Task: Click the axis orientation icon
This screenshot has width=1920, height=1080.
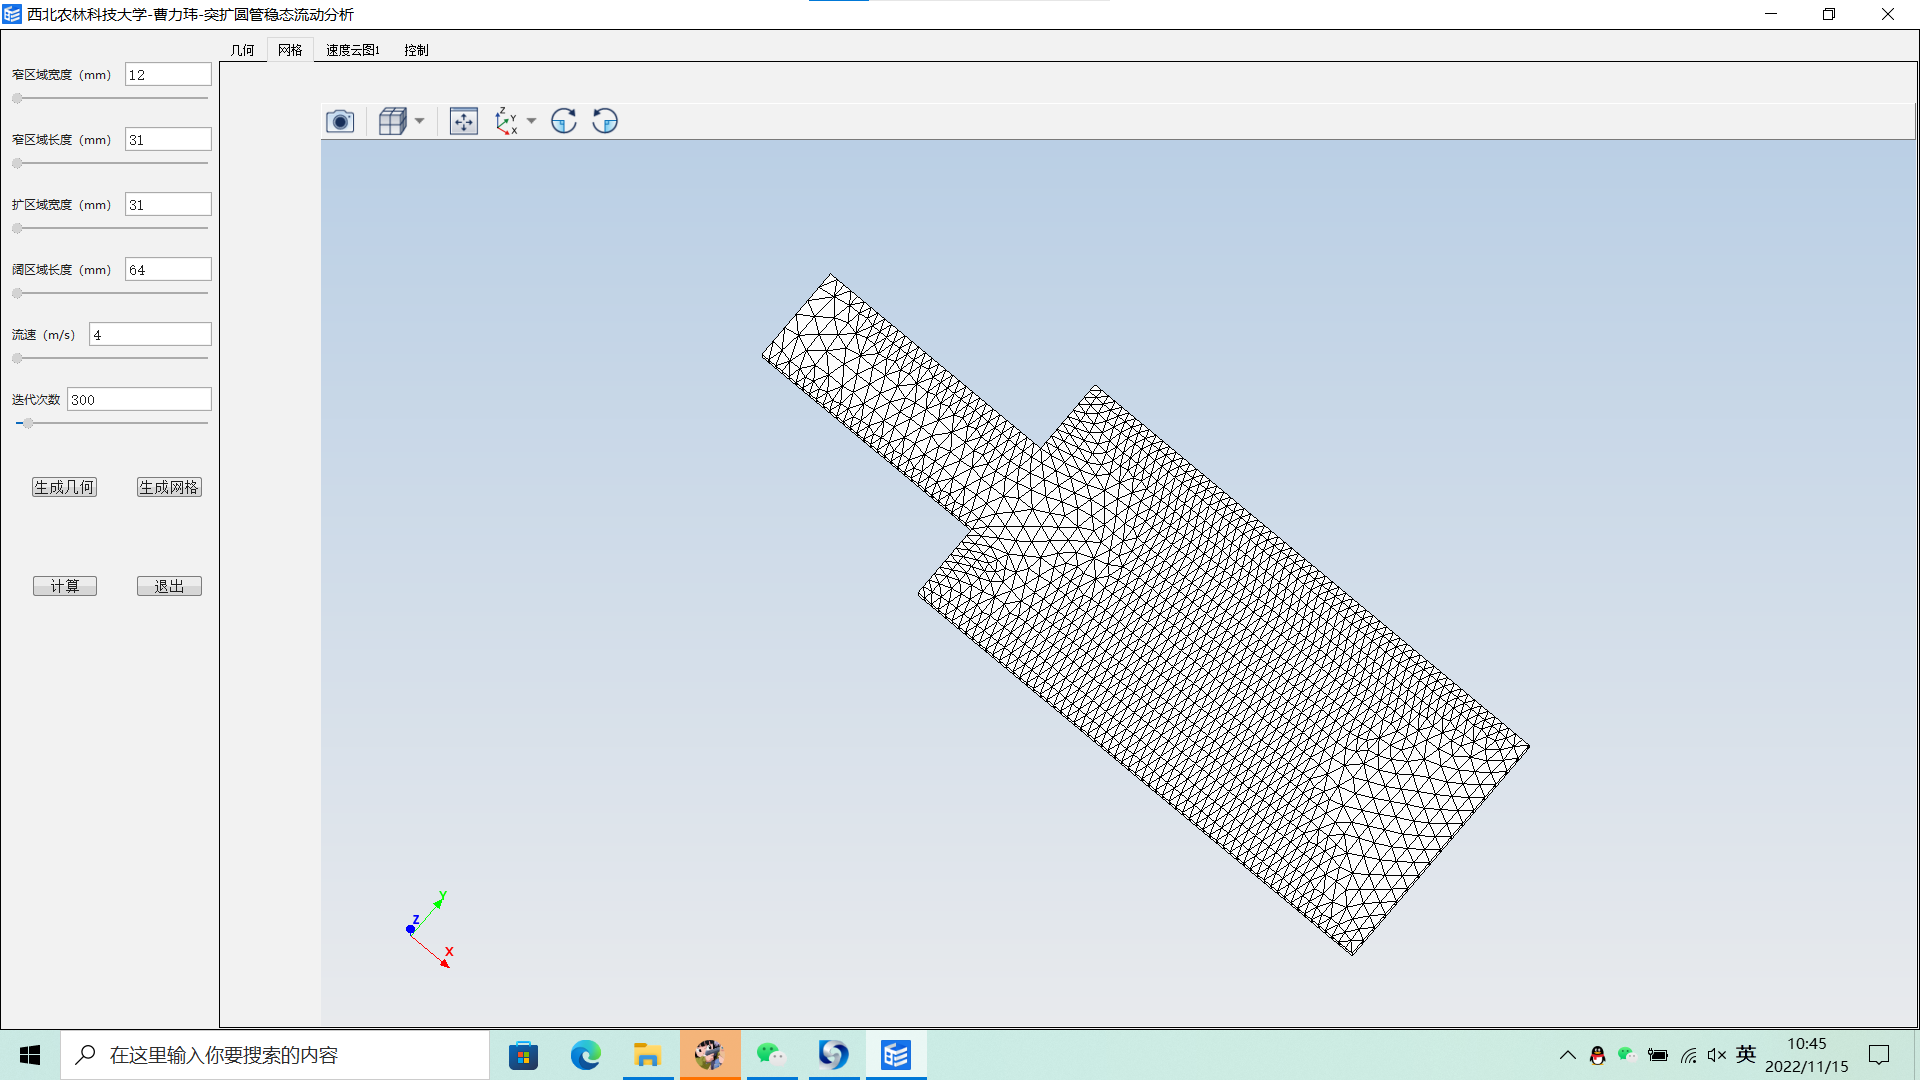Action: point(506,121)
